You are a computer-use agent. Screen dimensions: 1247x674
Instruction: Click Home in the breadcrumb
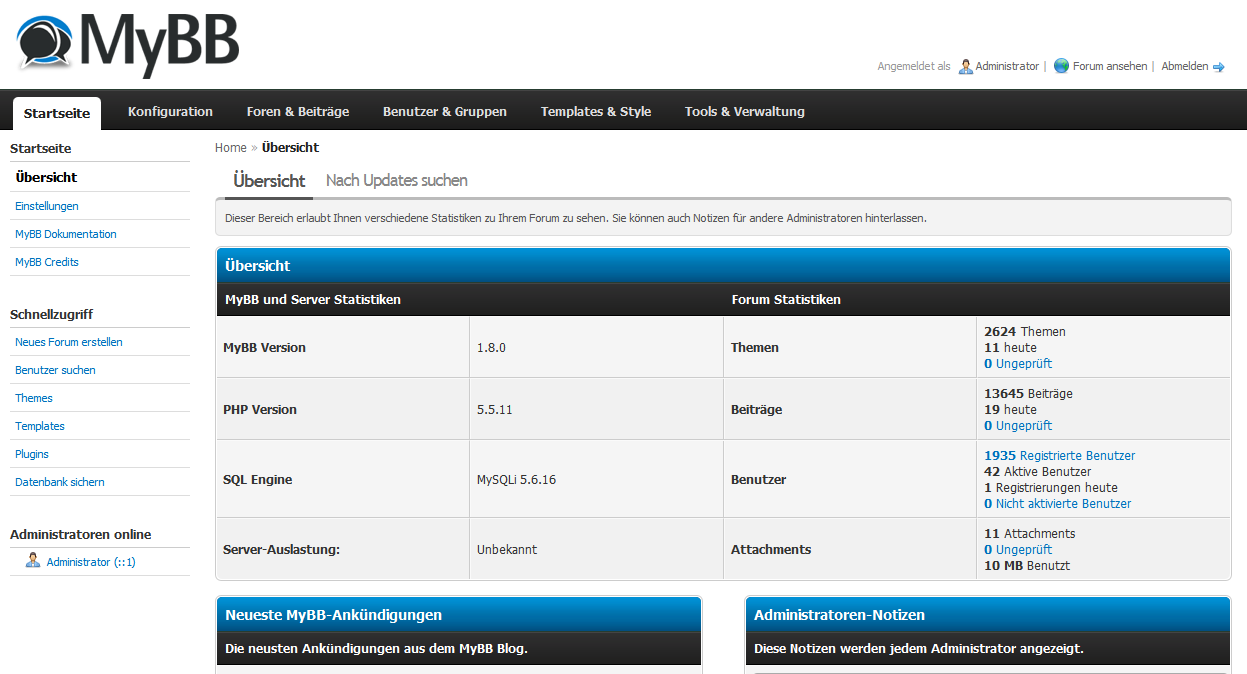pyautogui.click(x=231, y=148)
